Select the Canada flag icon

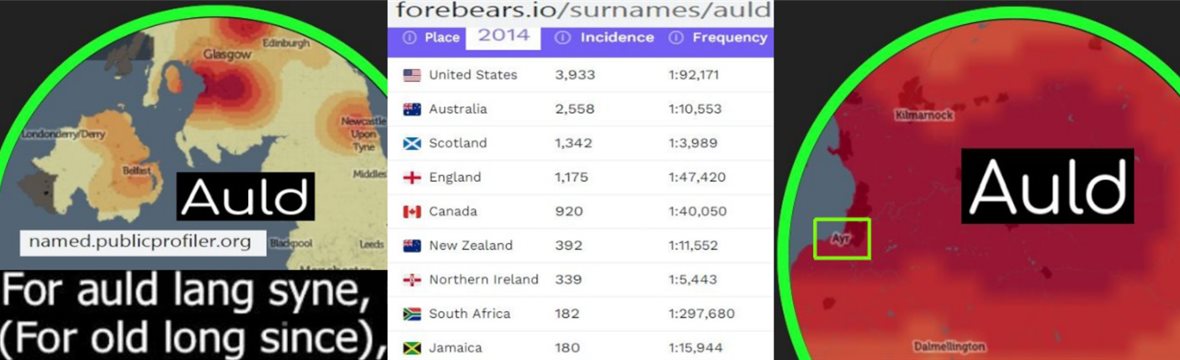point(412,212)
